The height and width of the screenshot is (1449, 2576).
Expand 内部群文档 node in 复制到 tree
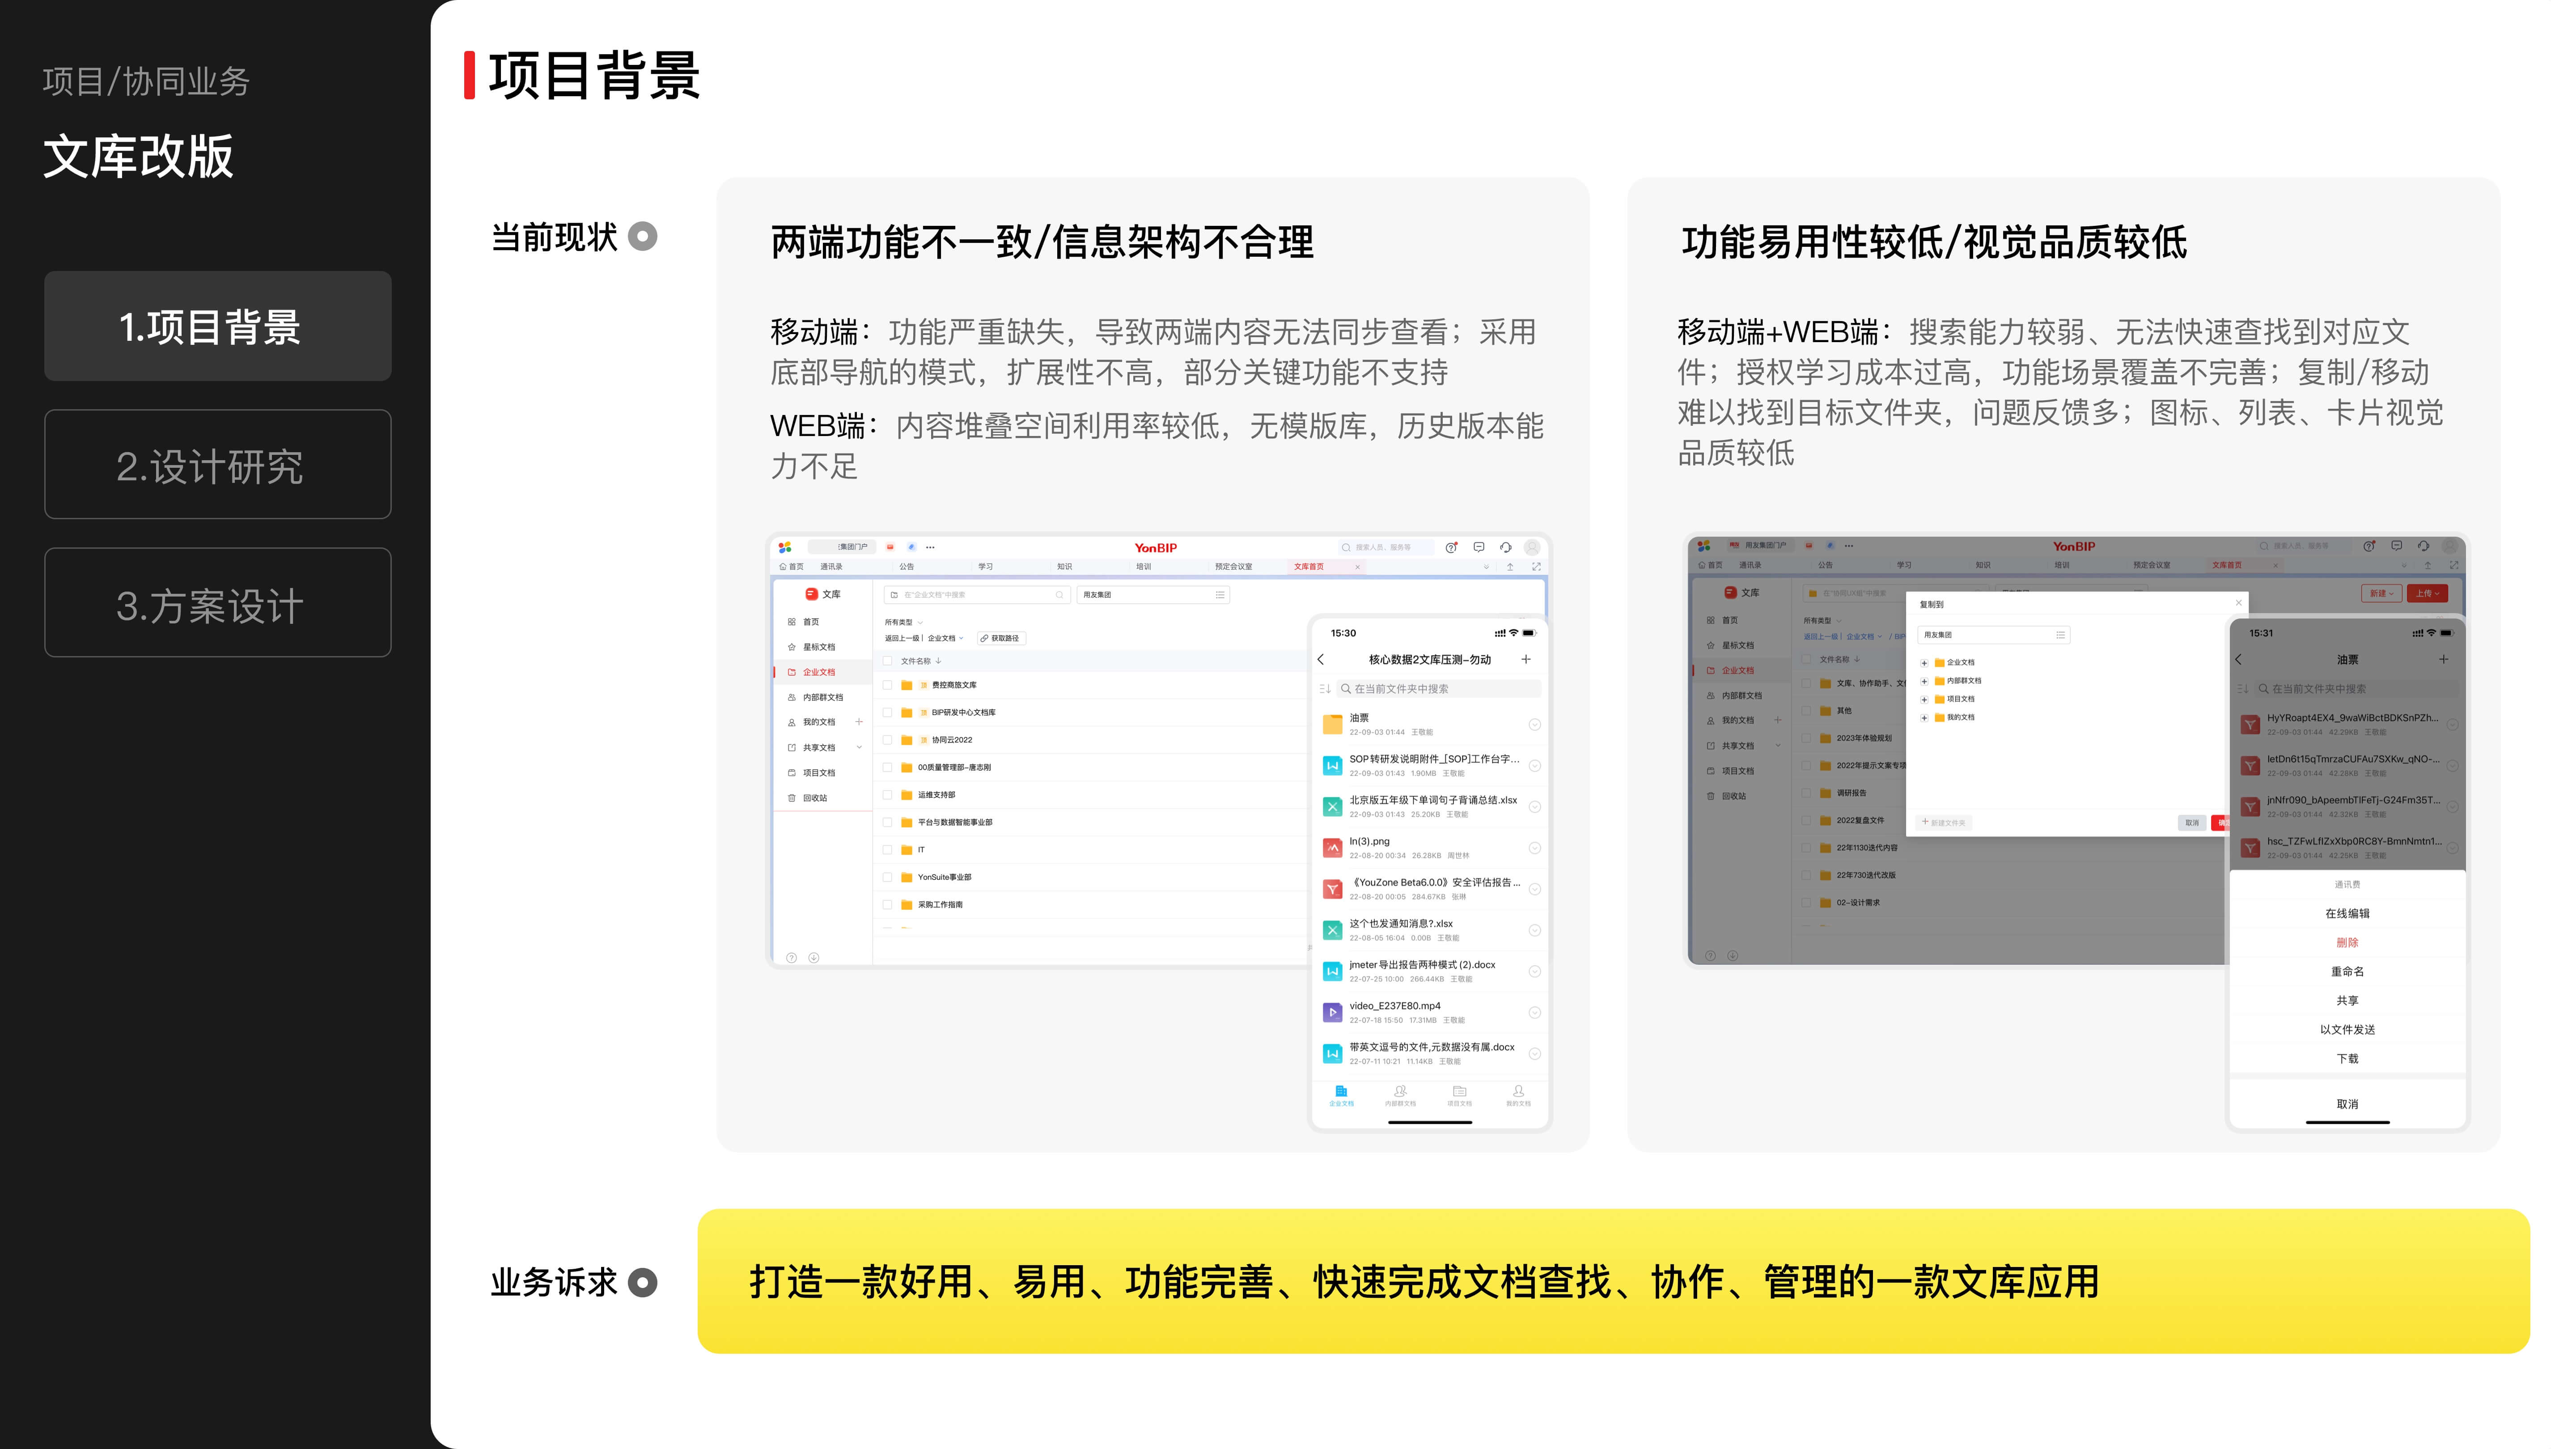pyautogui.click(x=1924, y=681)
